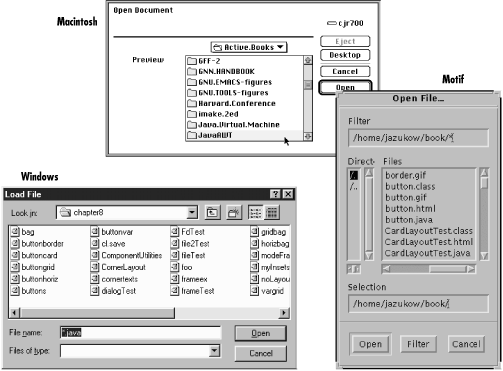Click the Desktop button
Screen dimensions: 503x371
[x=345, y=55]
